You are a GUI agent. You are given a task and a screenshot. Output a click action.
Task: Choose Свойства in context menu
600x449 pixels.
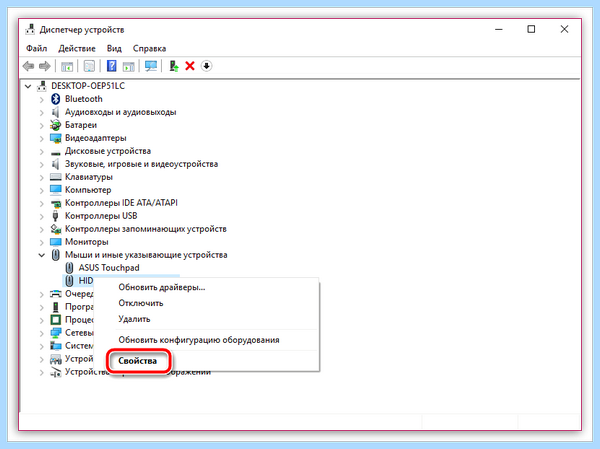(x=137, y=361)
